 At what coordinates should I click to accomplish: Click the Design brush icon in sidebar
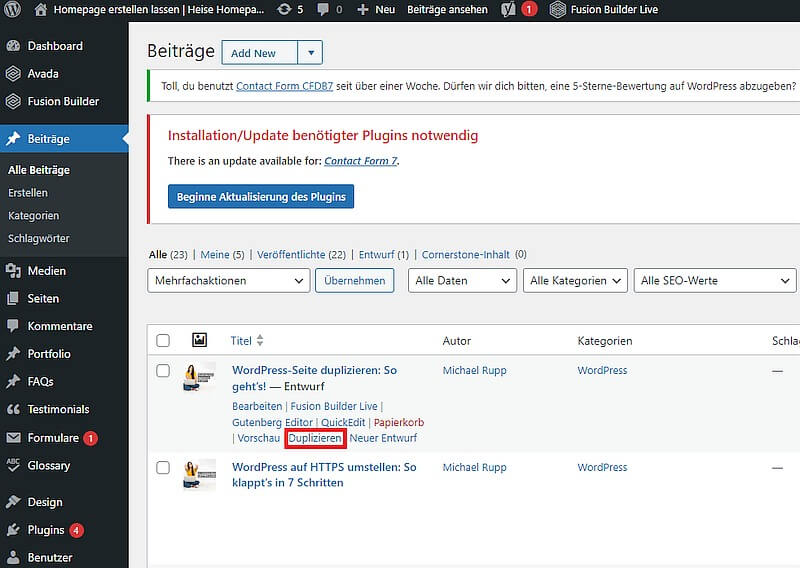[x=13, y=502]
